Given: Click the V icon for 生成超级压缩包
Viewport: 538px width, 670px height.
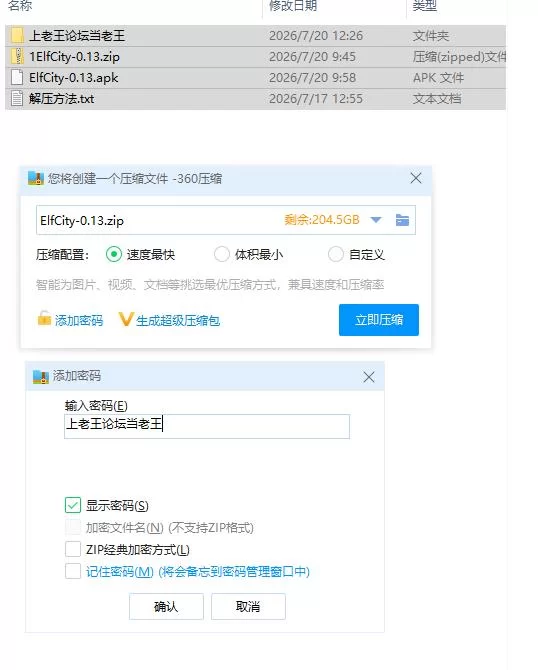Looking at the screenshot, I should [x=126, y=319].
